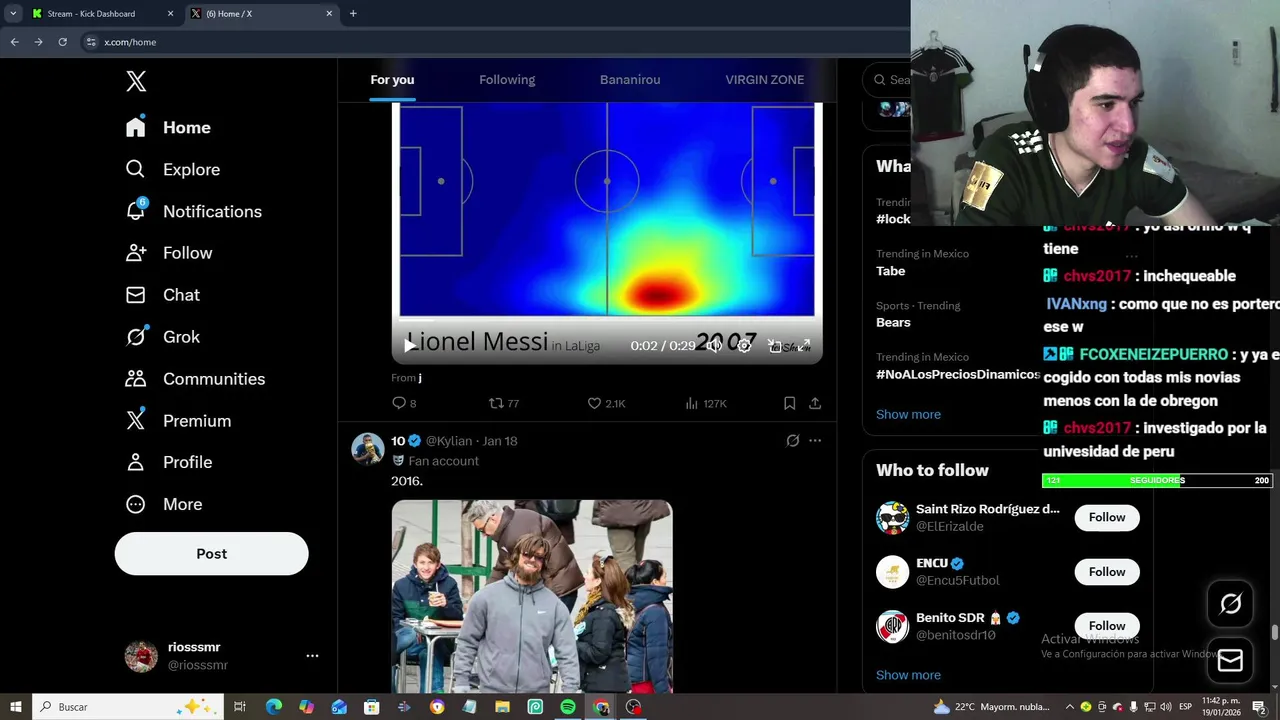1280x720 pixels.
Task: Open video settings gear
Action: point(744,346)
